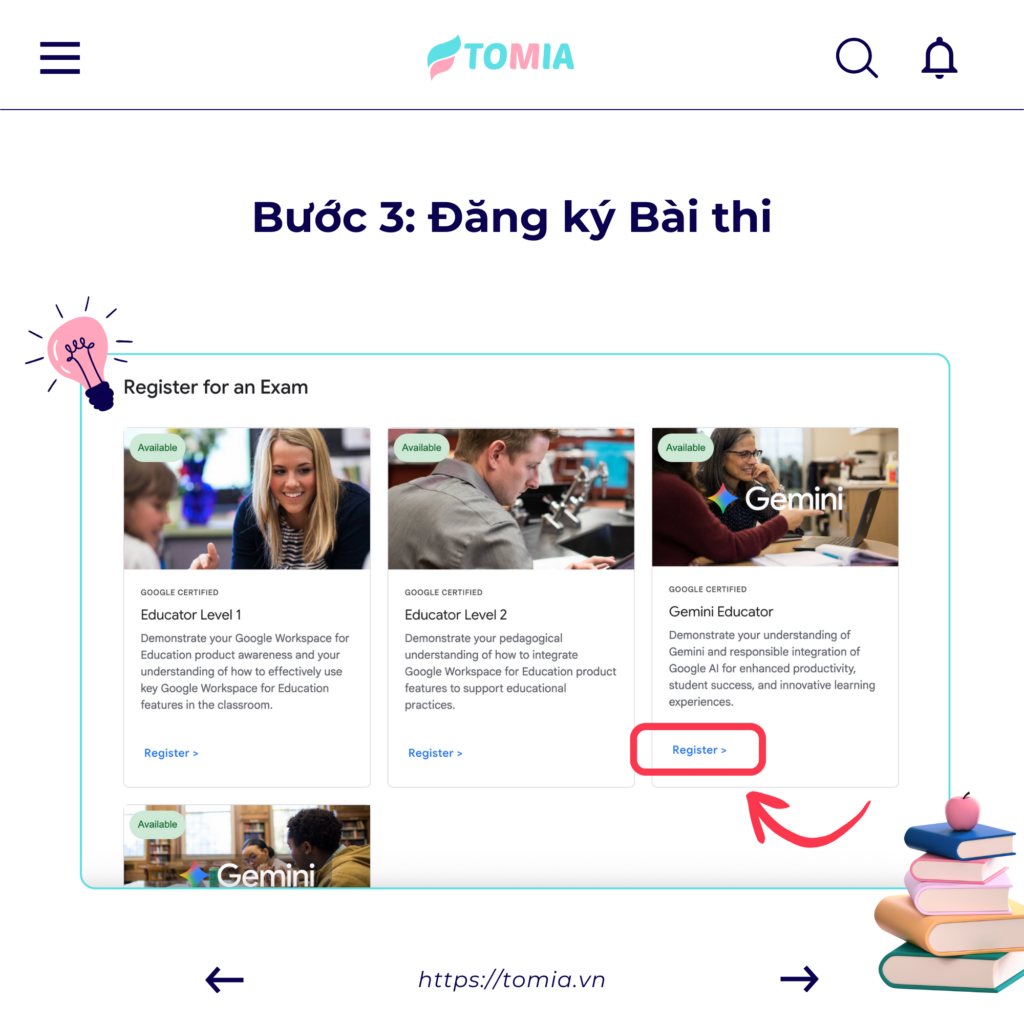Viewport: 1024px width, 1024px height.
Task: Click the bottom Gemini card thumbnail
Action: [x=247, y=846]
